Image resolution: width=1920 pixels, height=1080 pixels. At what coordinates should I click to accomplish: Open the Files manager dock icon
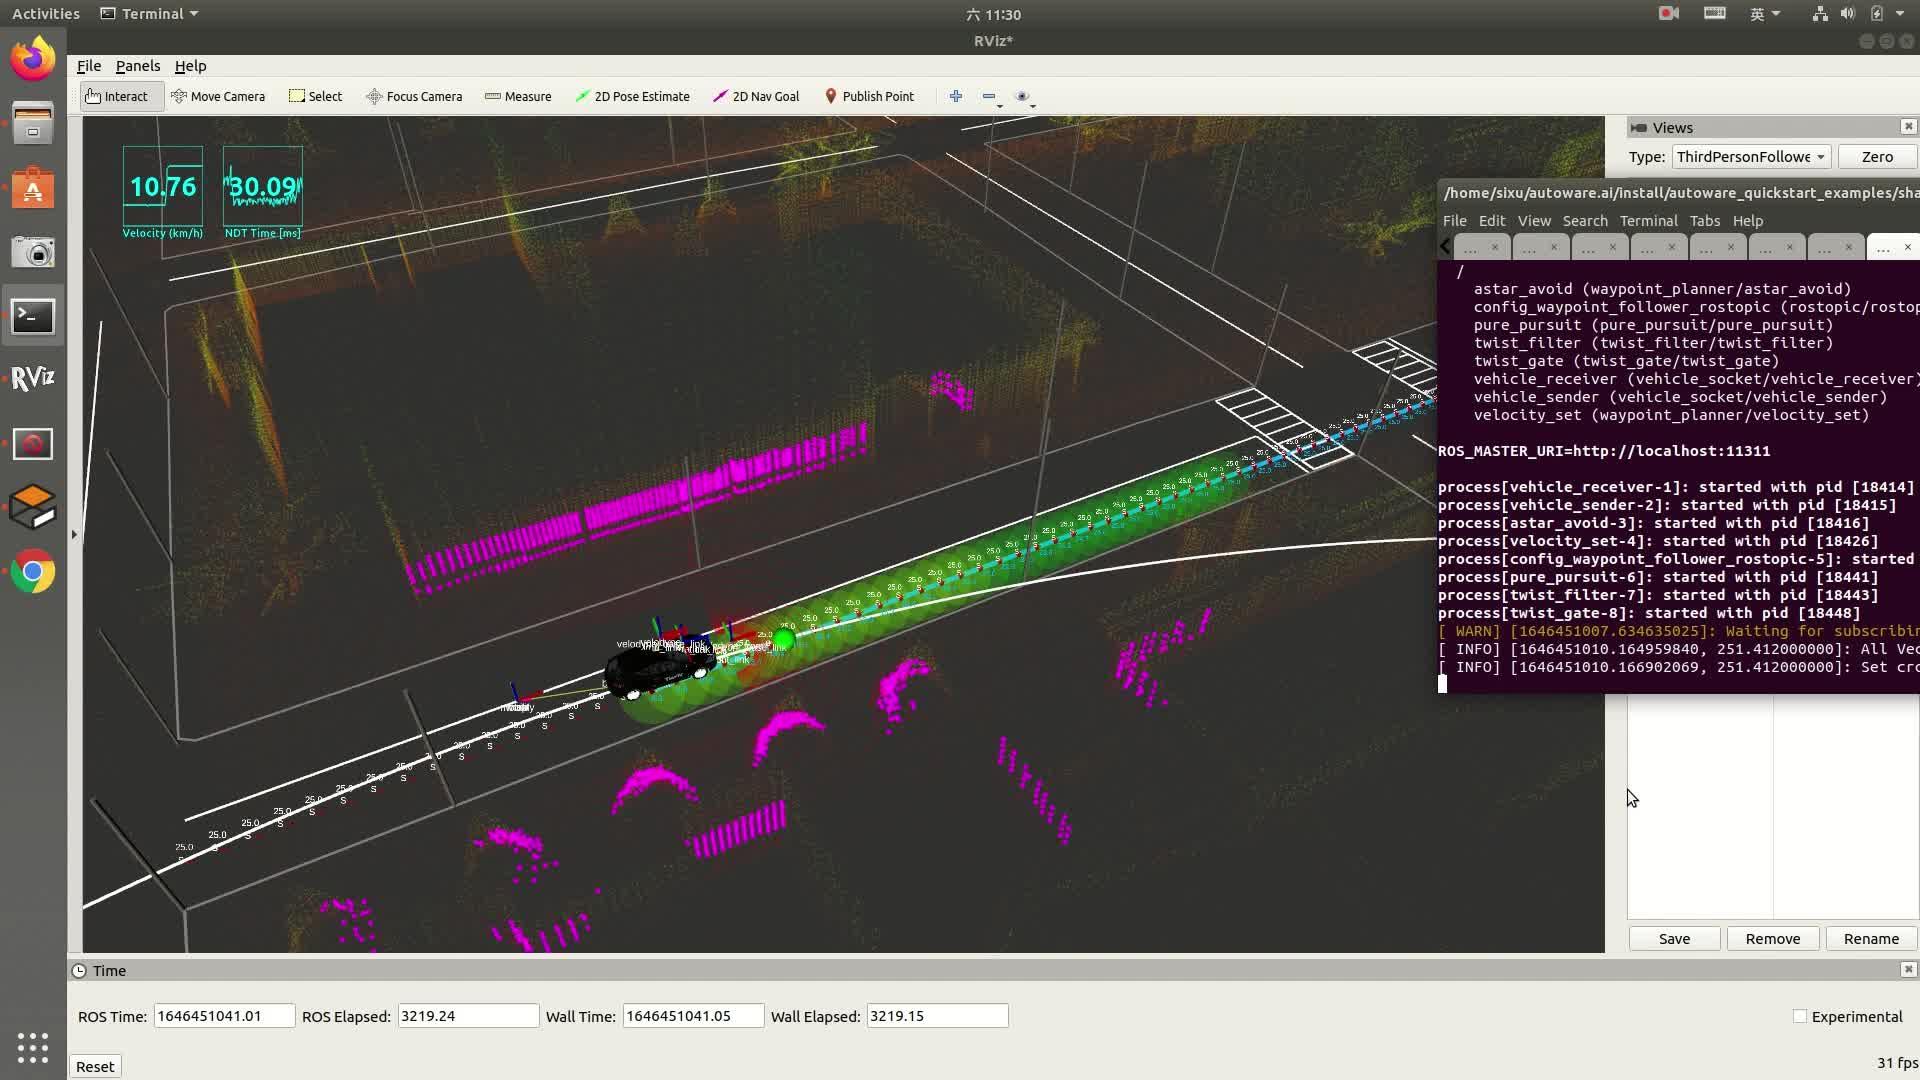coord(33,124)
